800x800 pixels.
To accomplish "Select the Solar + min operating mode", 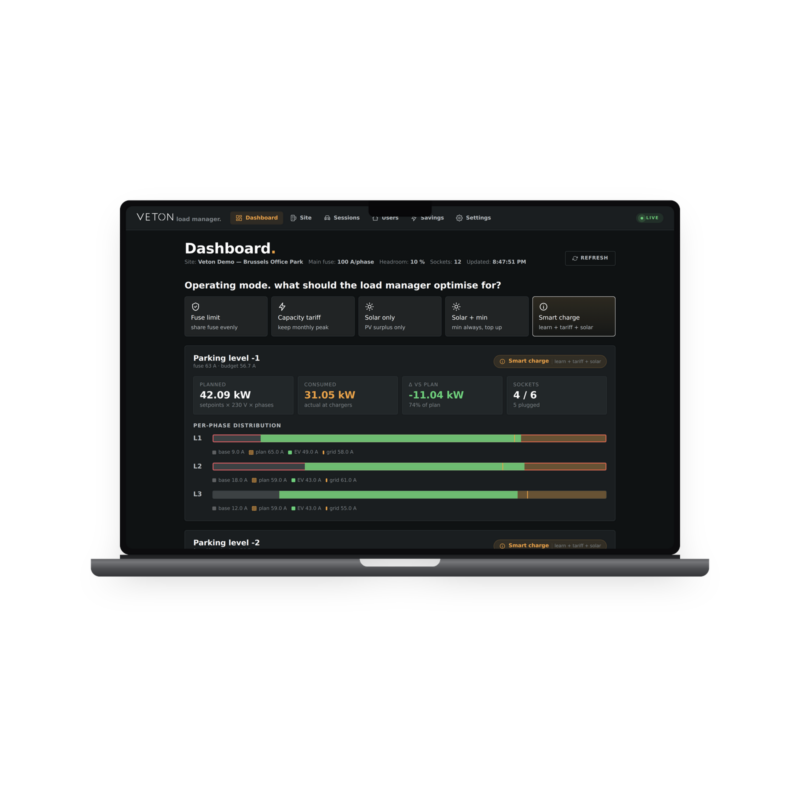I will click(487, 316).
